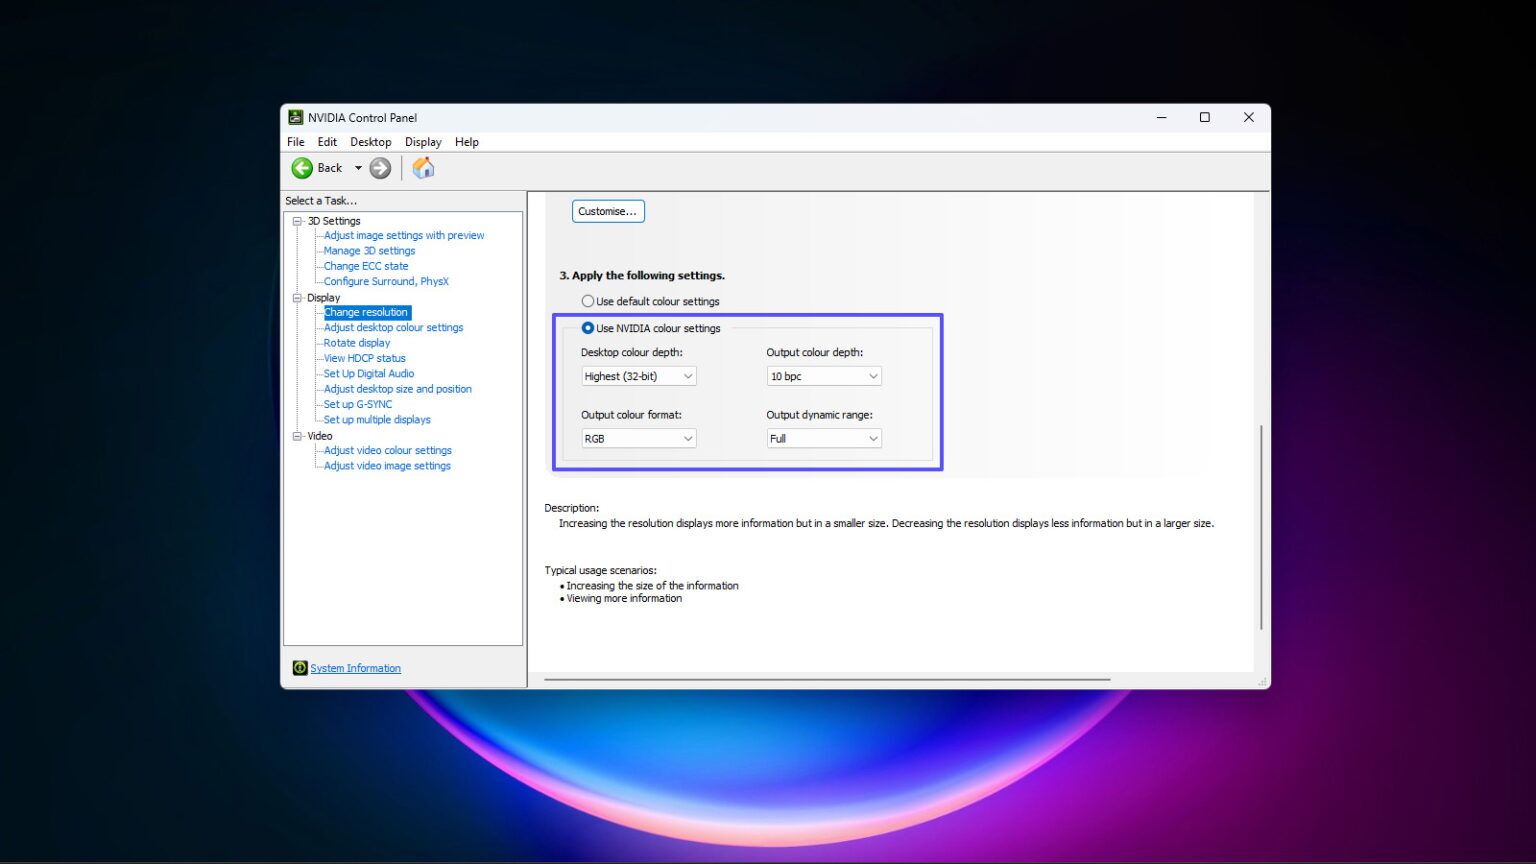
Task: Select Use NVIDIA colour settings
Action: 588,328
